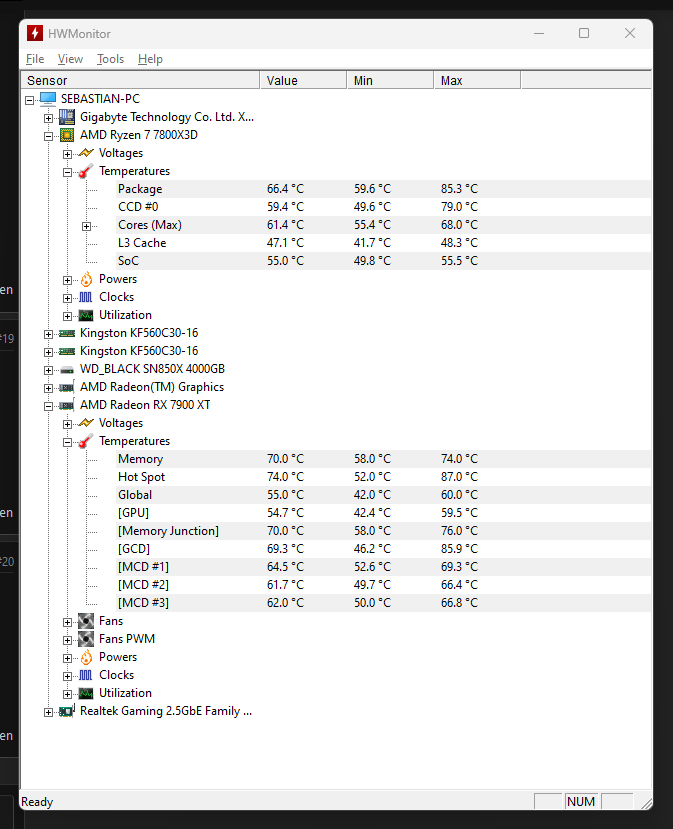673x829 pixels.
Task: Expand the Realtek Gaming 2.5GbE node
Action: [49, 712]
